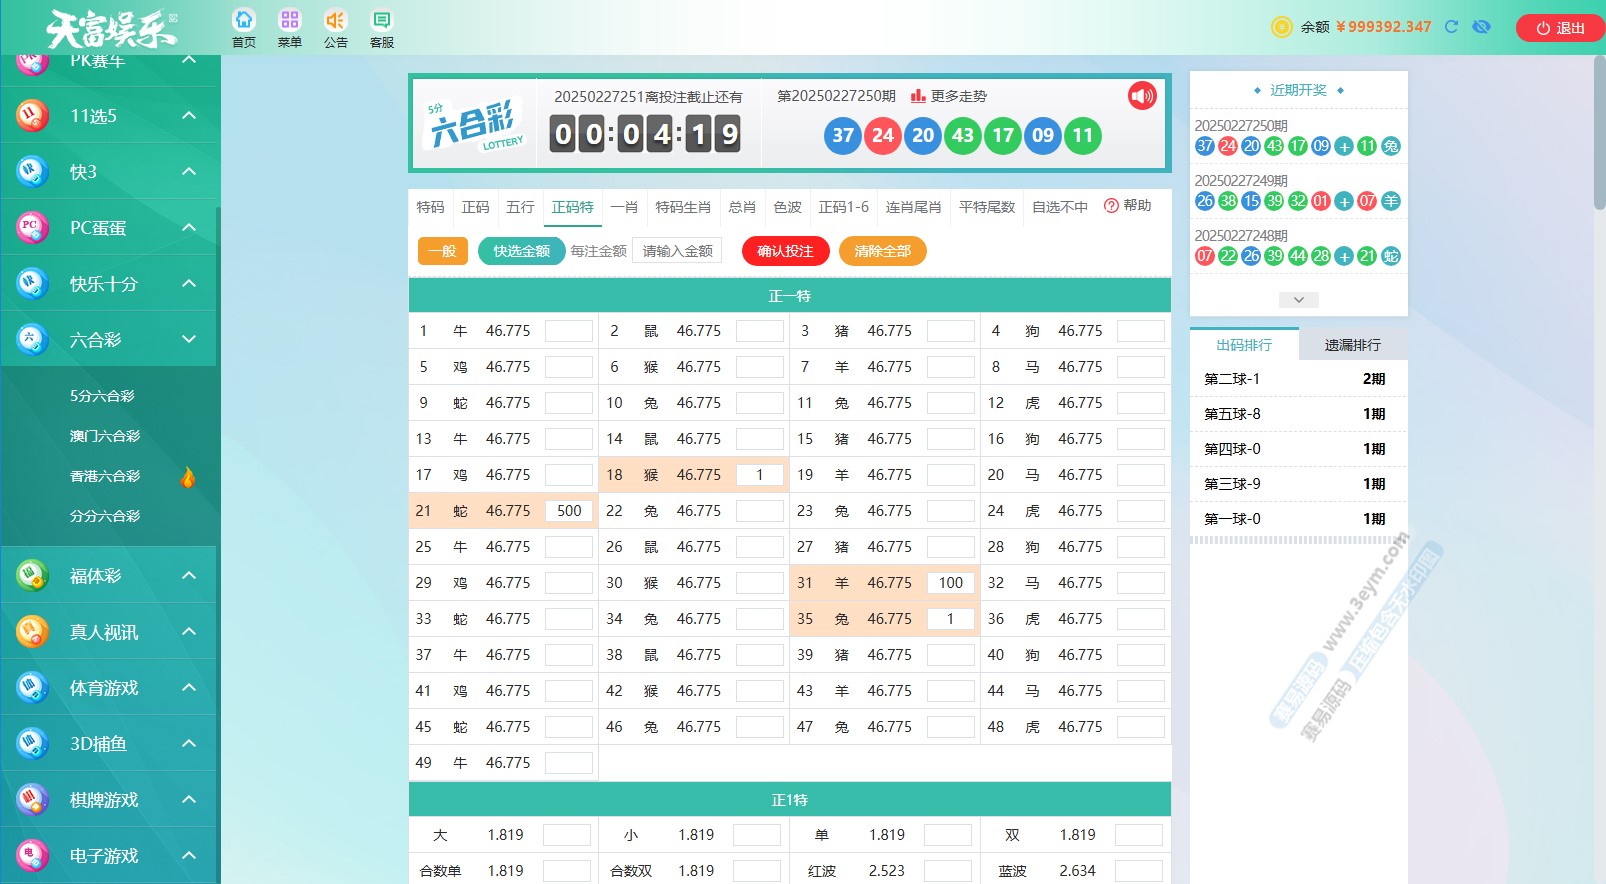
Task: Click the balance refresh icon
Action: (1451, 27)
